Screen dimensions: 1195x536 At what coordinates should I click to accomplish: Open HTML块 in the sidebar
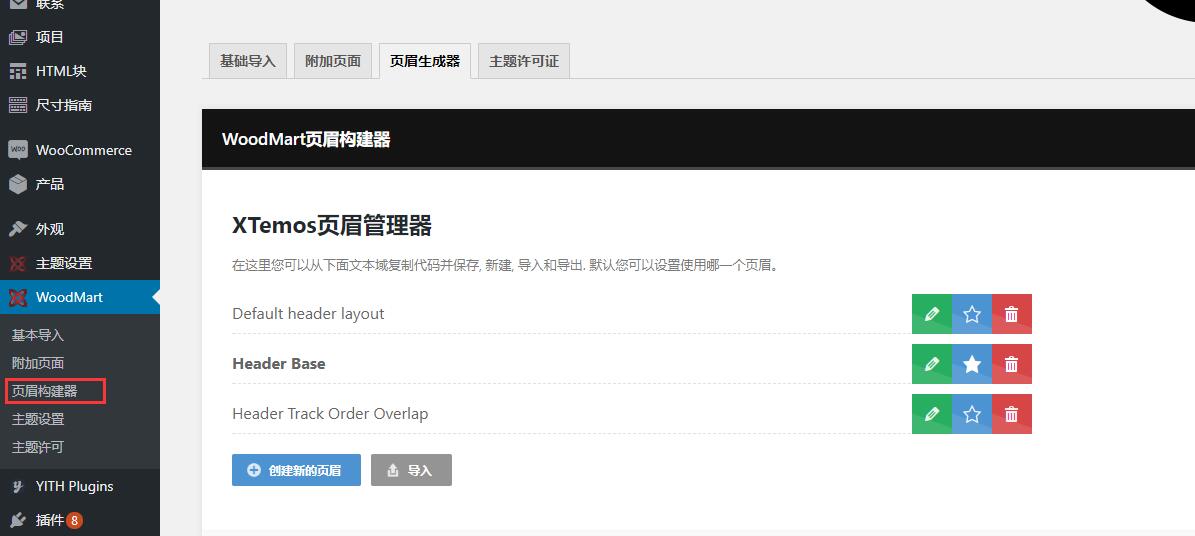(80, 71)
